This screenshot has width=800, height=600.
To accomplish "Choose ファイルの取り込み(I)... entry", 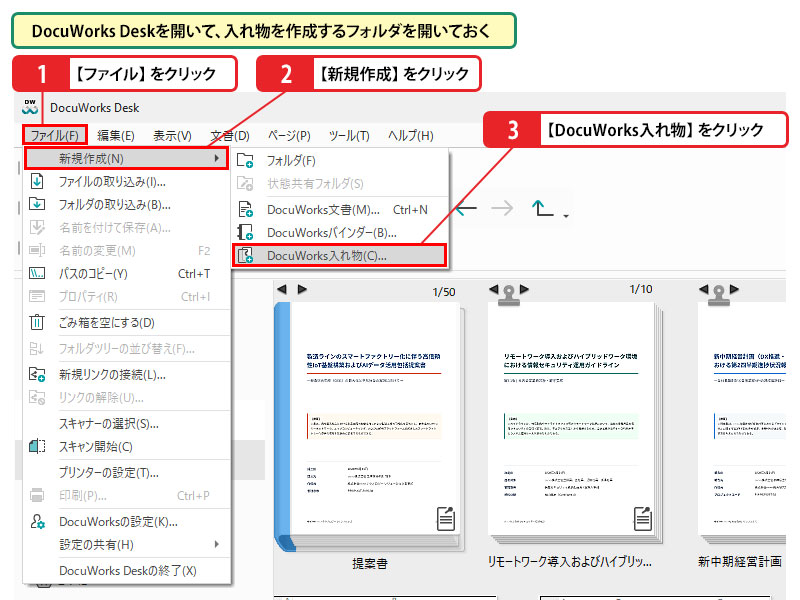I will 127,182.
